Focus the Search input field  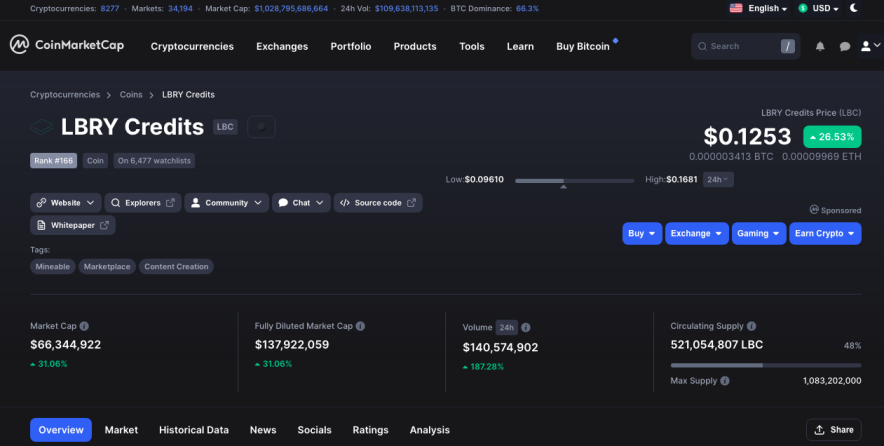(x=745, y=46)
